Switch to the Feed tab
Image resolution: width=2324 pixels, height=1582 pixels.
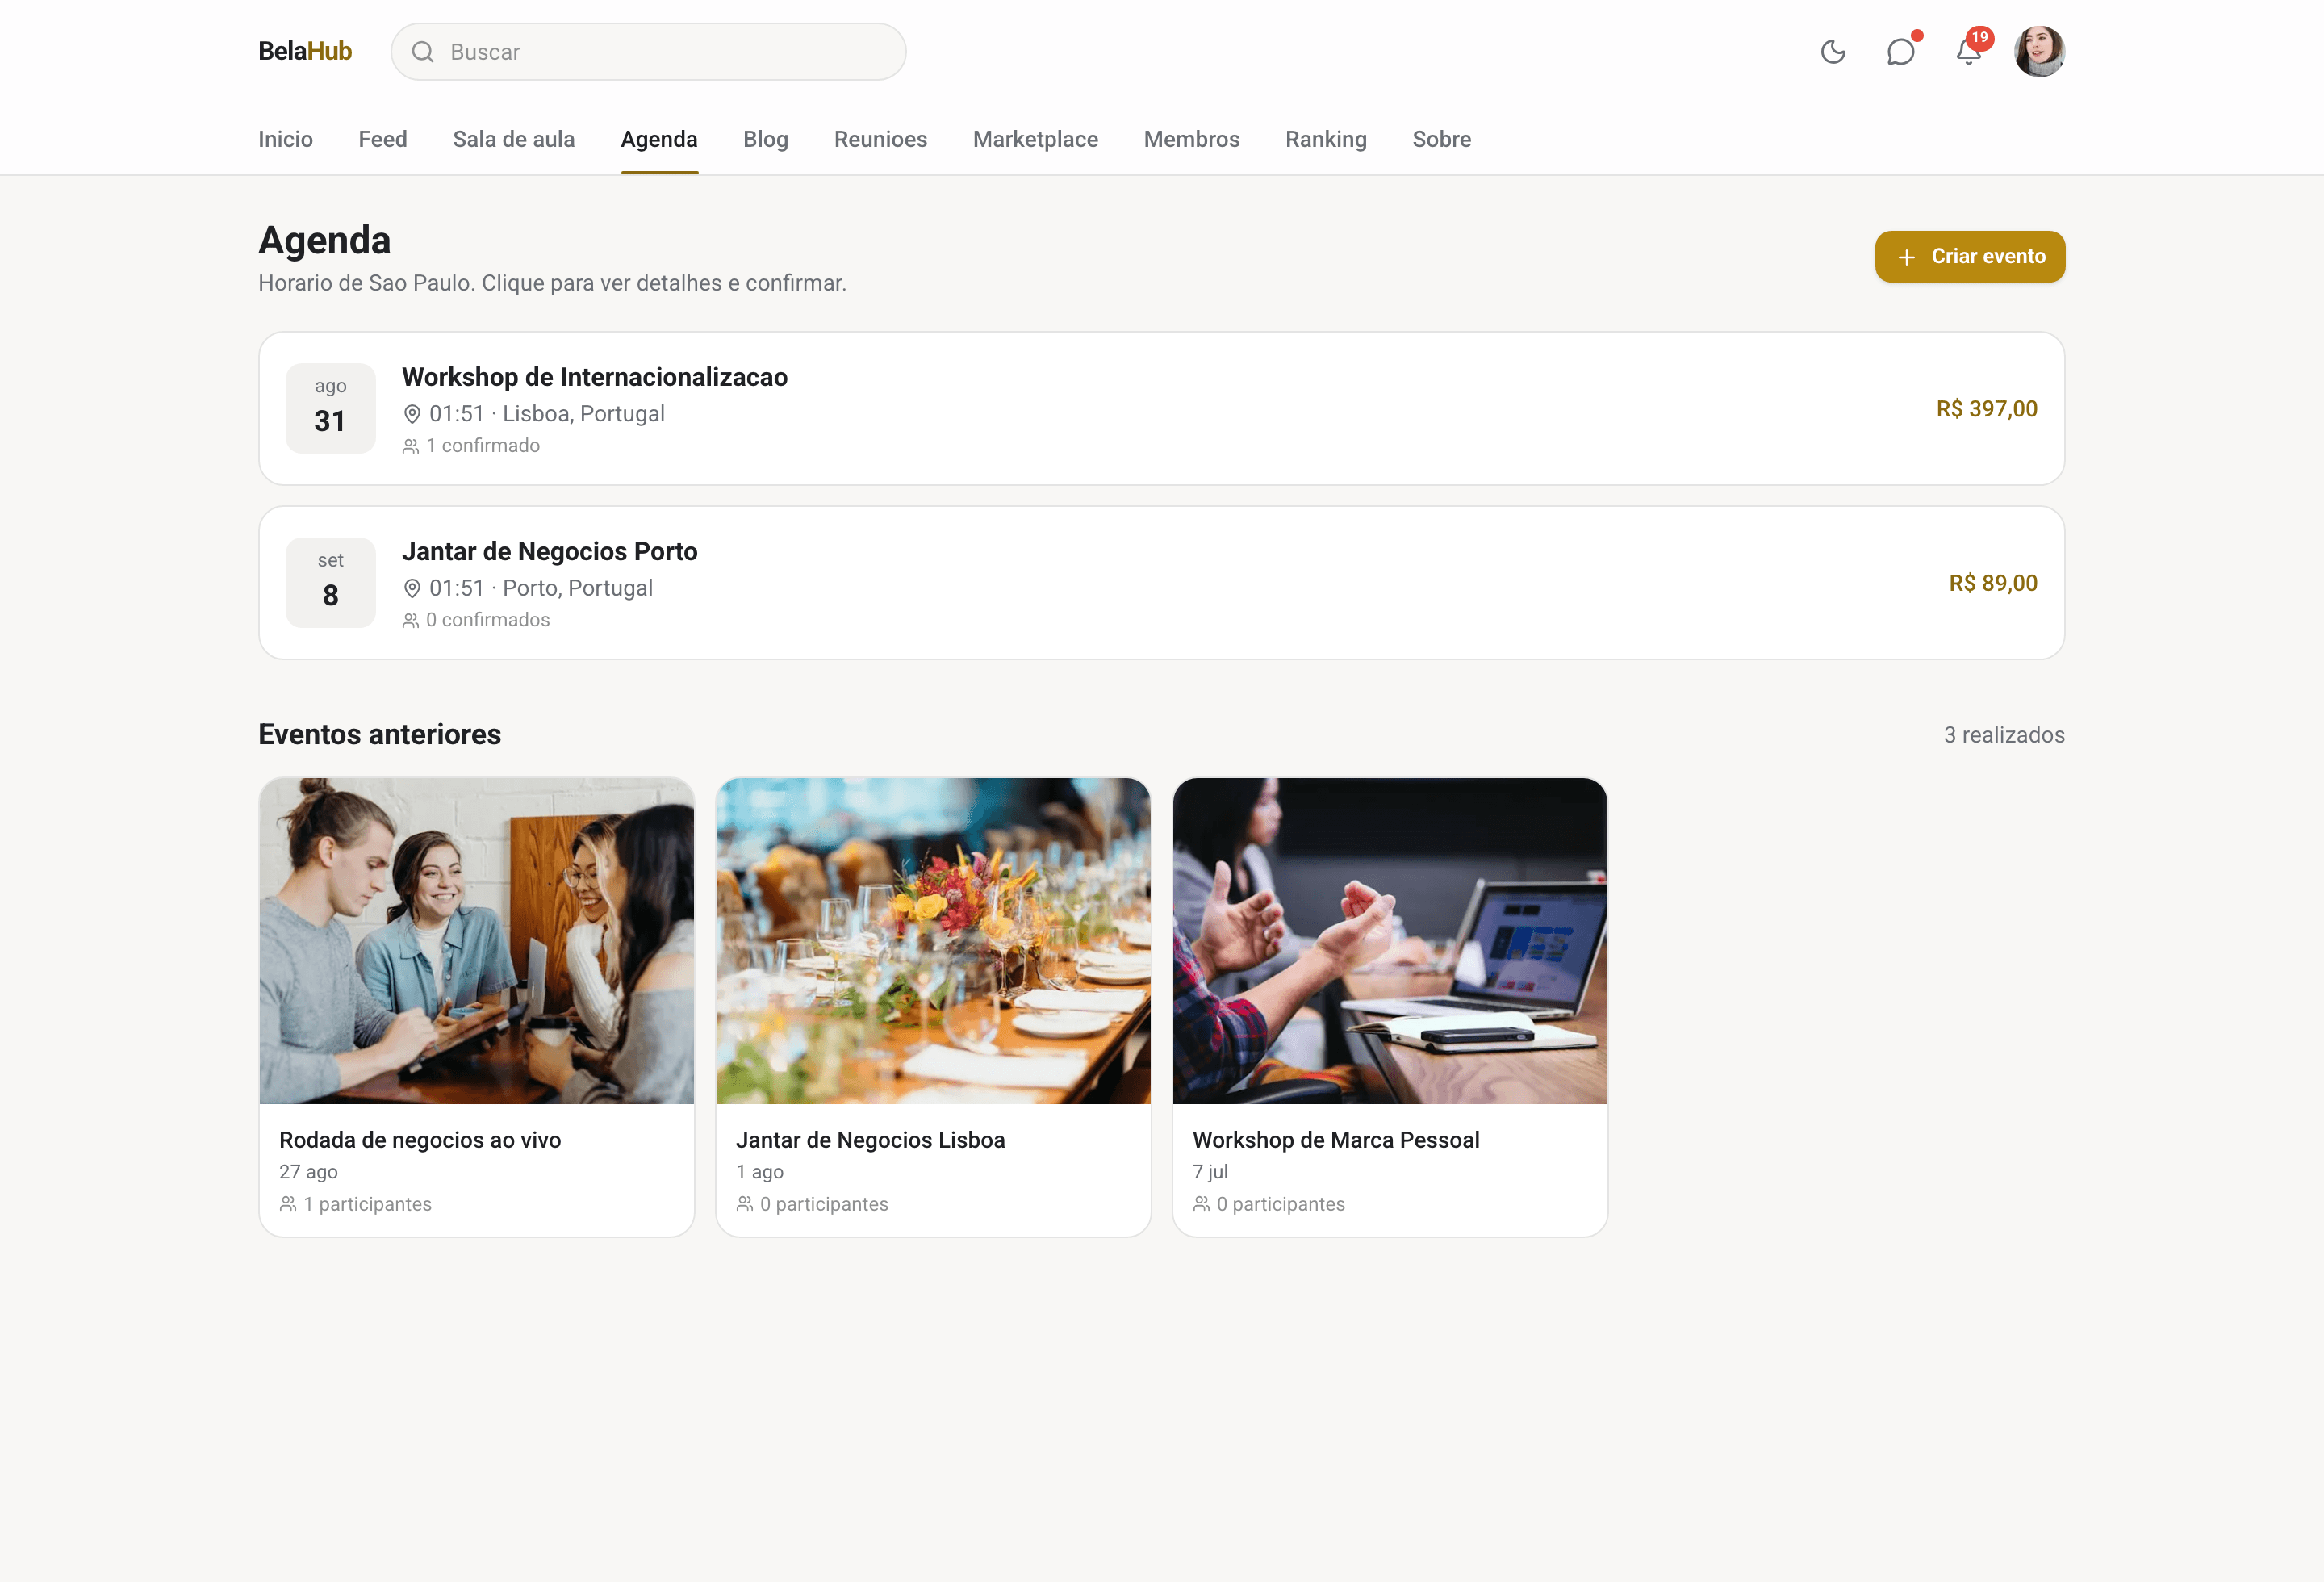point(383,139)
